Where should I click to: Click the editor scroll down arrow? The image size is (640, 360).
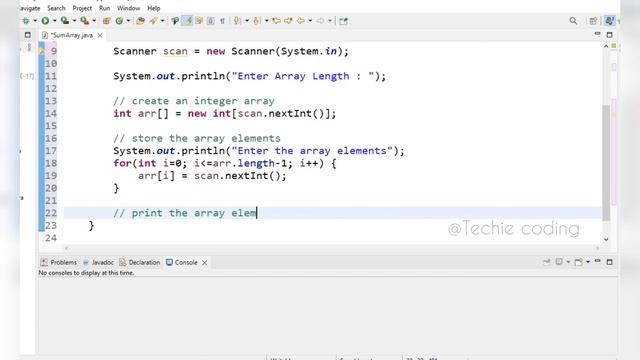click(606, 240)
